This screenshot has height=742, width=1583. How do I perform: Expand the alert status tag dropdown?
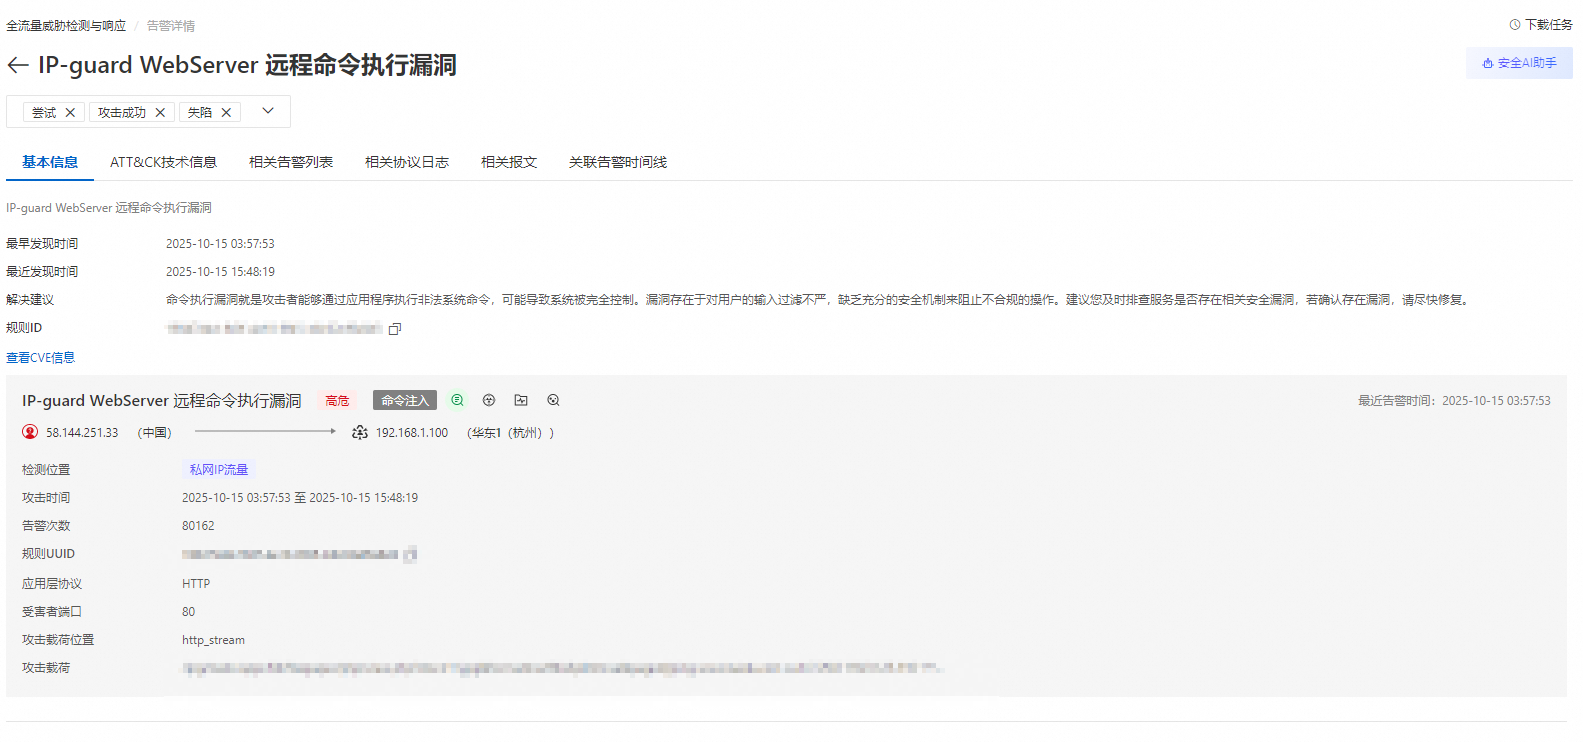point(268,111)
